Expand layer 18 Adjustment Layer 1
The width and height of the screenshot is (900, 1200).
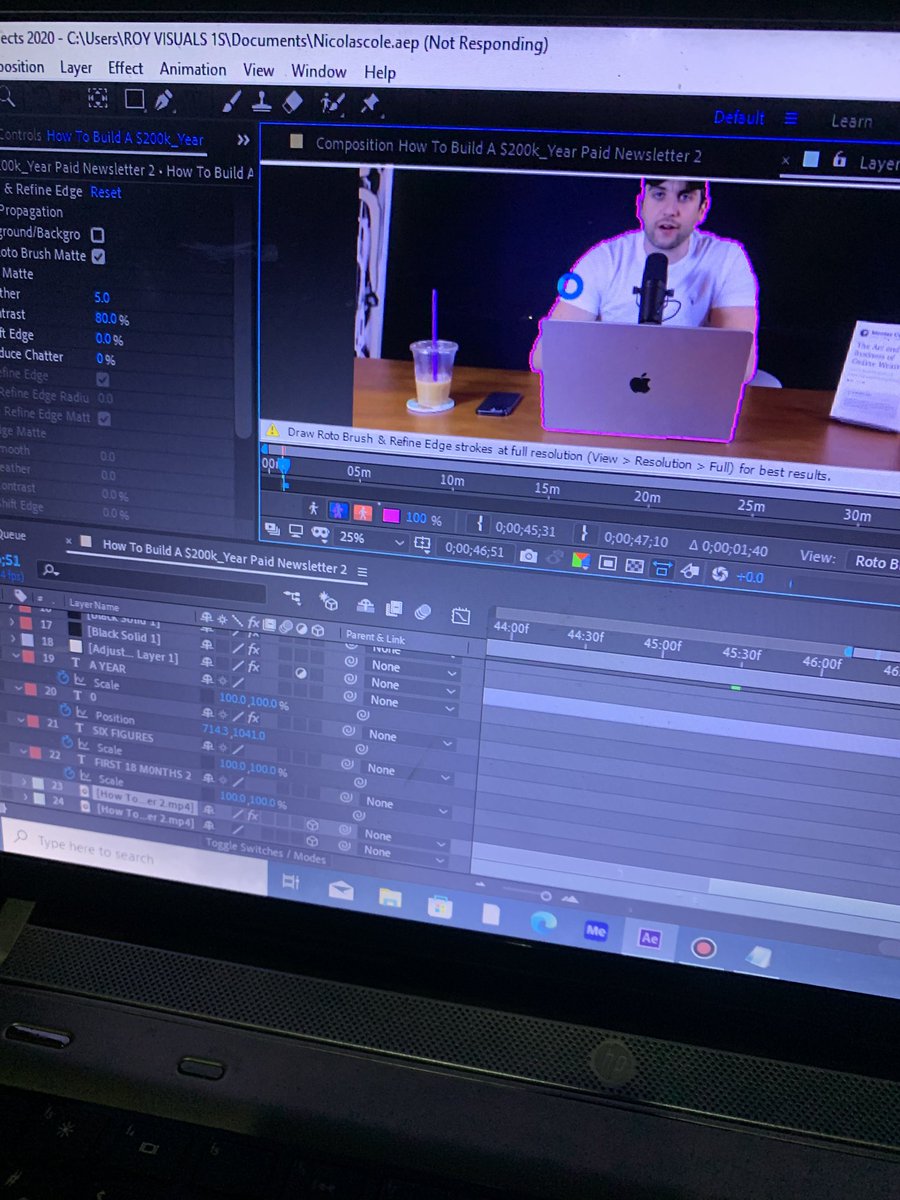pyautogui.click(x=12, y=639)
